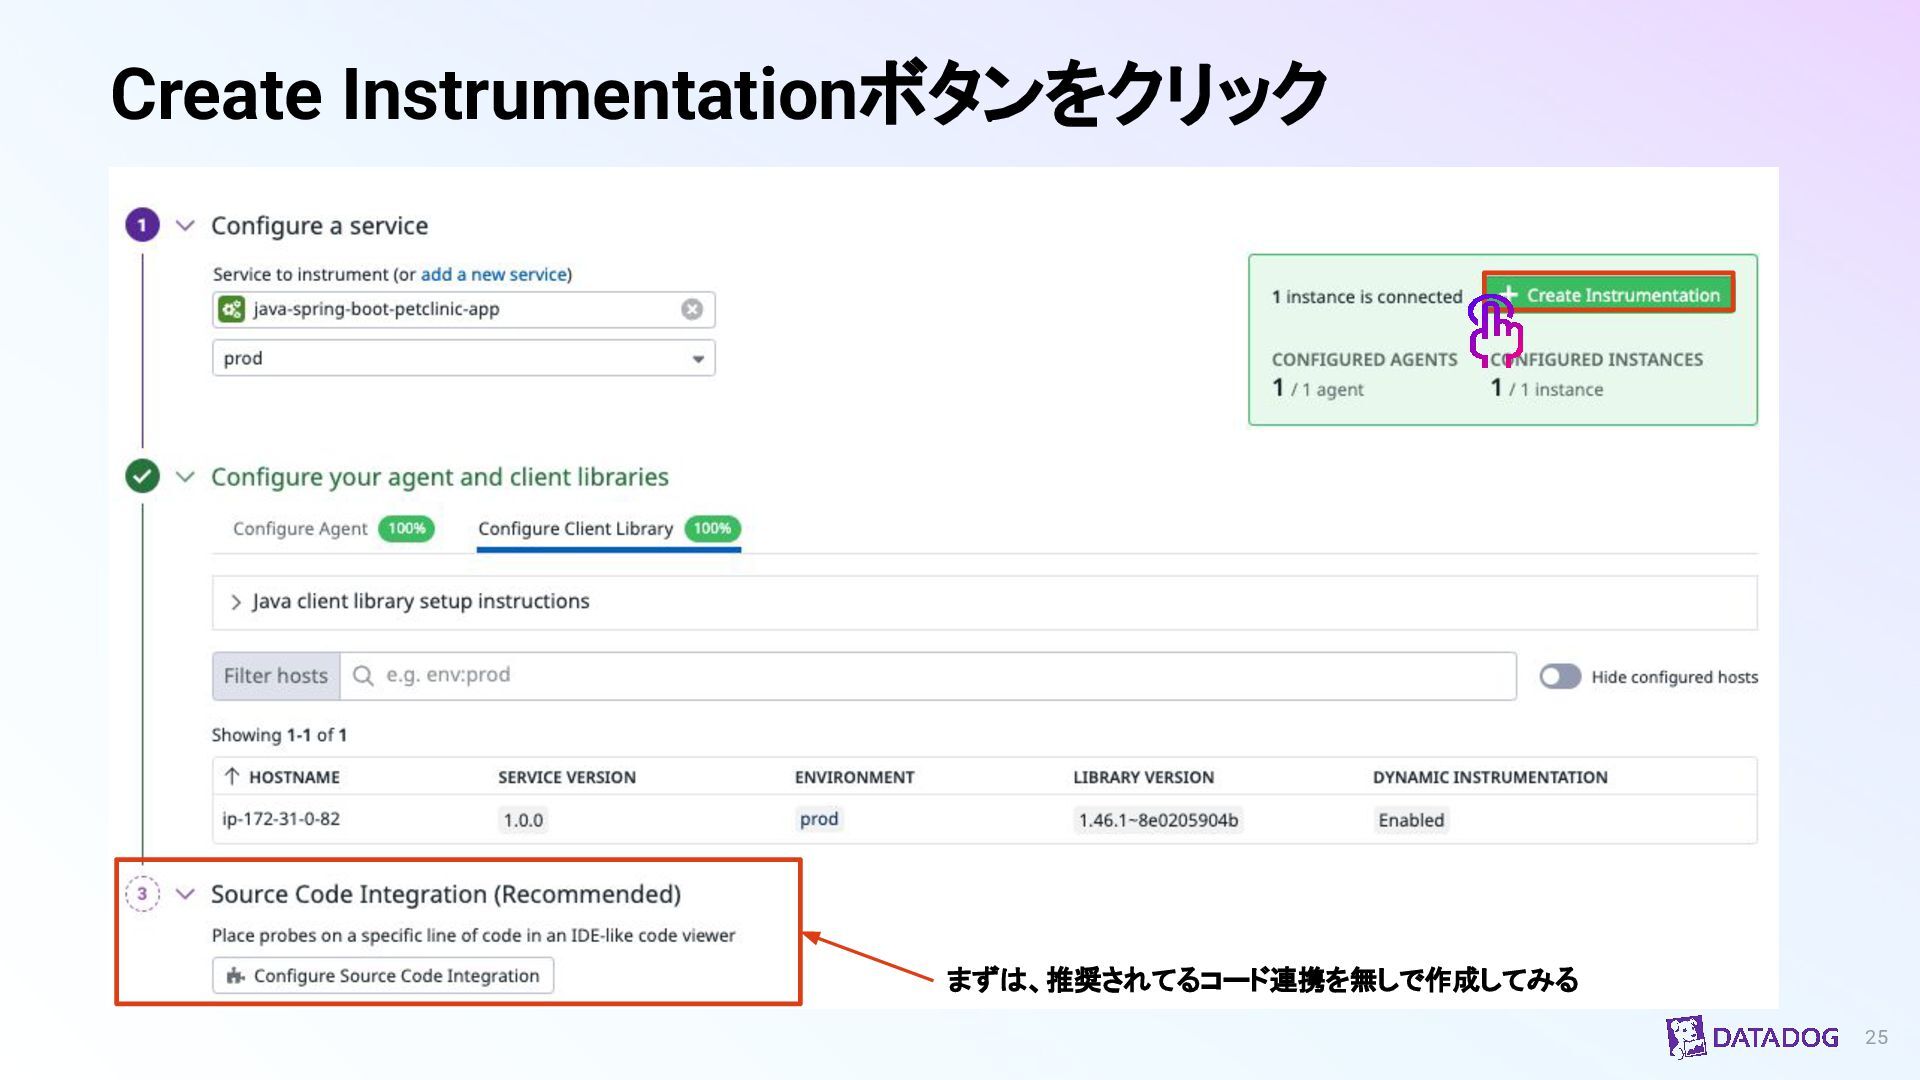Click Configure Source Code Integration button

(x=383, y=975)
